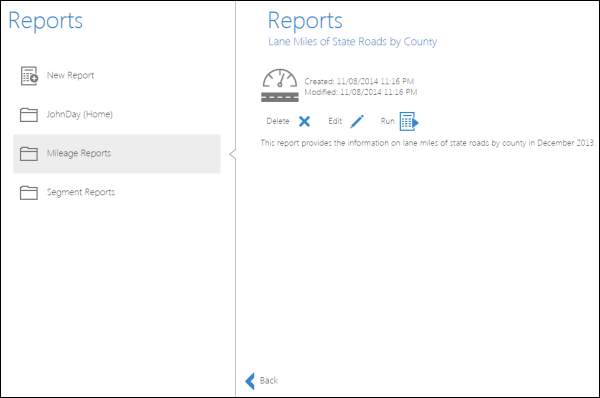Click the speedometer road report icon
The width and height of the screenshot is (600, 398).
[280, 85]
